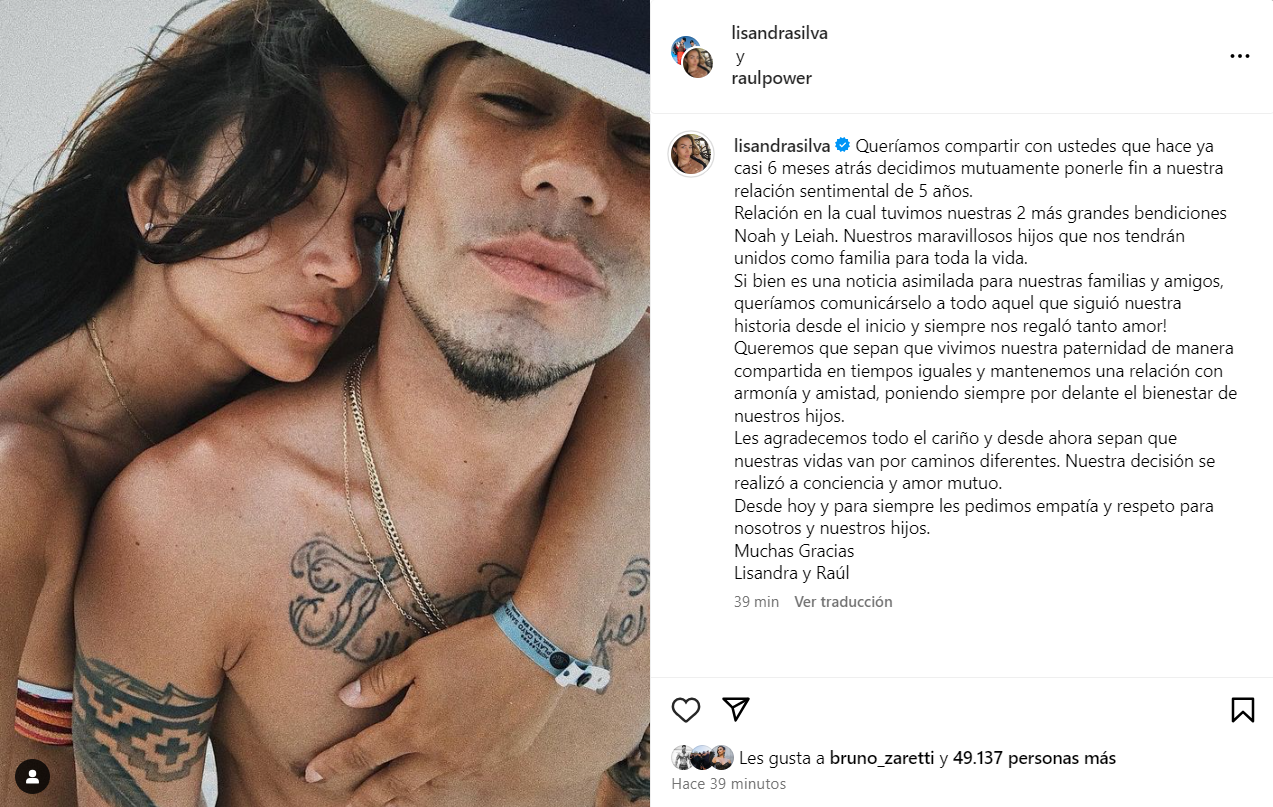Open lisandrasilva profile avatar beside caption
The height and width of the screenshot is (807, 1273).
coord(692,153)
